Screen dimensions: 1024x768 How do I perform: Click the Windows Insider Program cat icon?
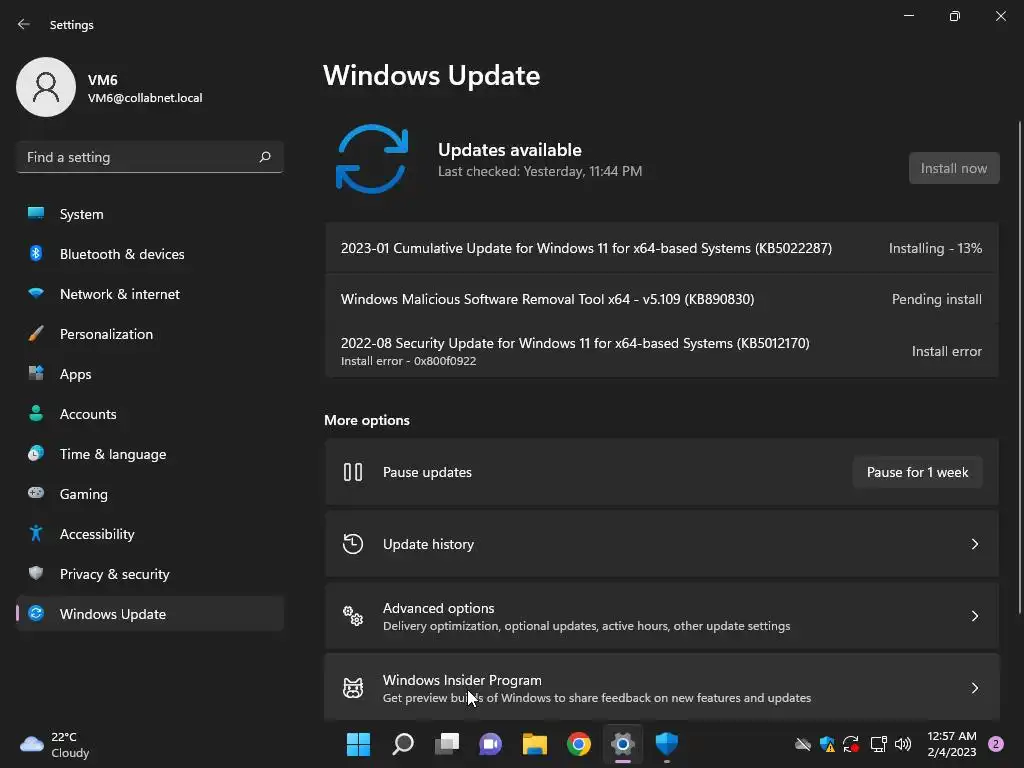pos(353,688)
